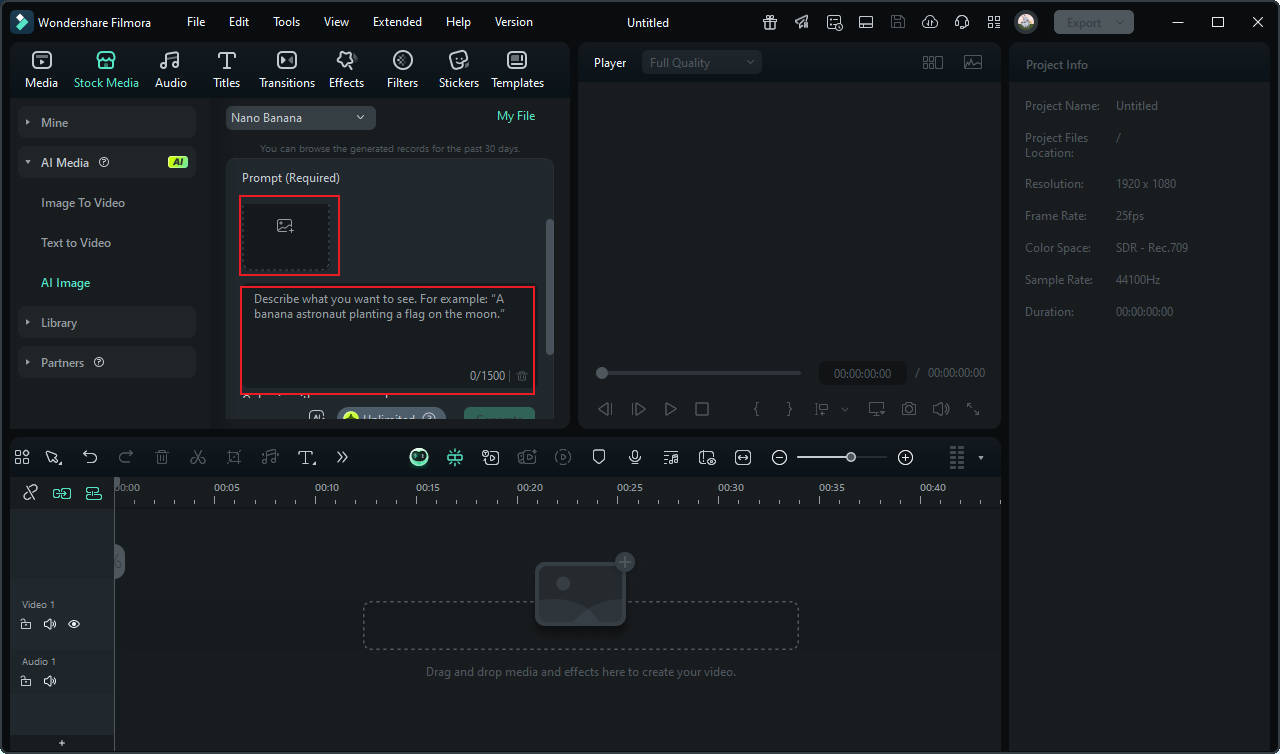Select AI Image option
Viewport: 1280px width, 754px height.
pyautogui.click(x=65, y=283)
